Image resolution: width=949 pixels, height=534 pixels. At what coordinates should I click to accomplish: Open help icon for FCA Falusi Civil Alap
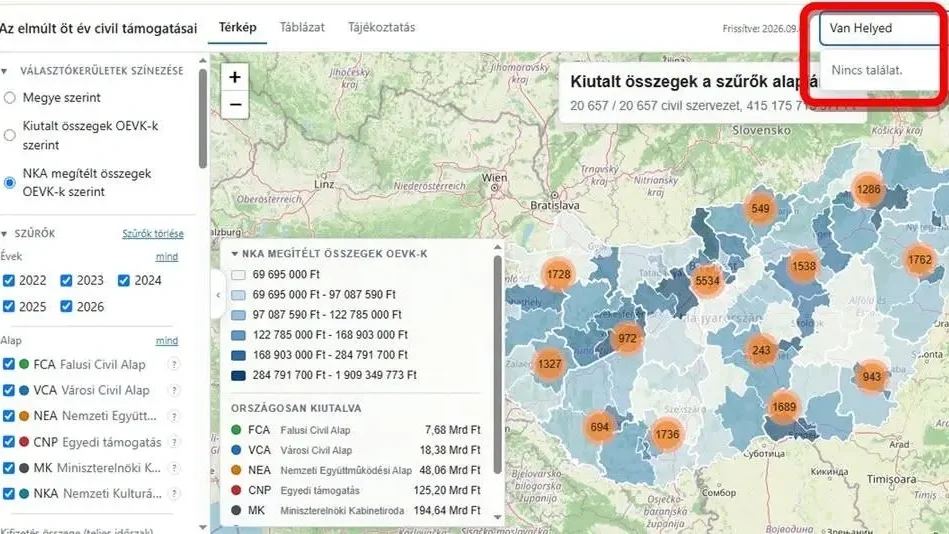[x=174, y=364]
